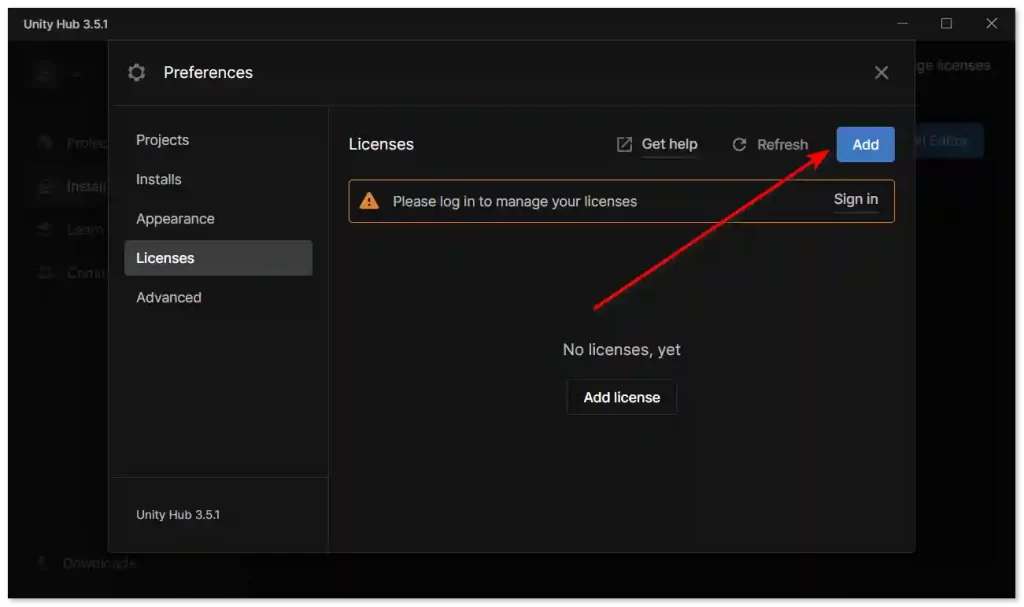Click the dimmed Learn icon behind the dialog
1024x607 pixels.
pos(44,229)
